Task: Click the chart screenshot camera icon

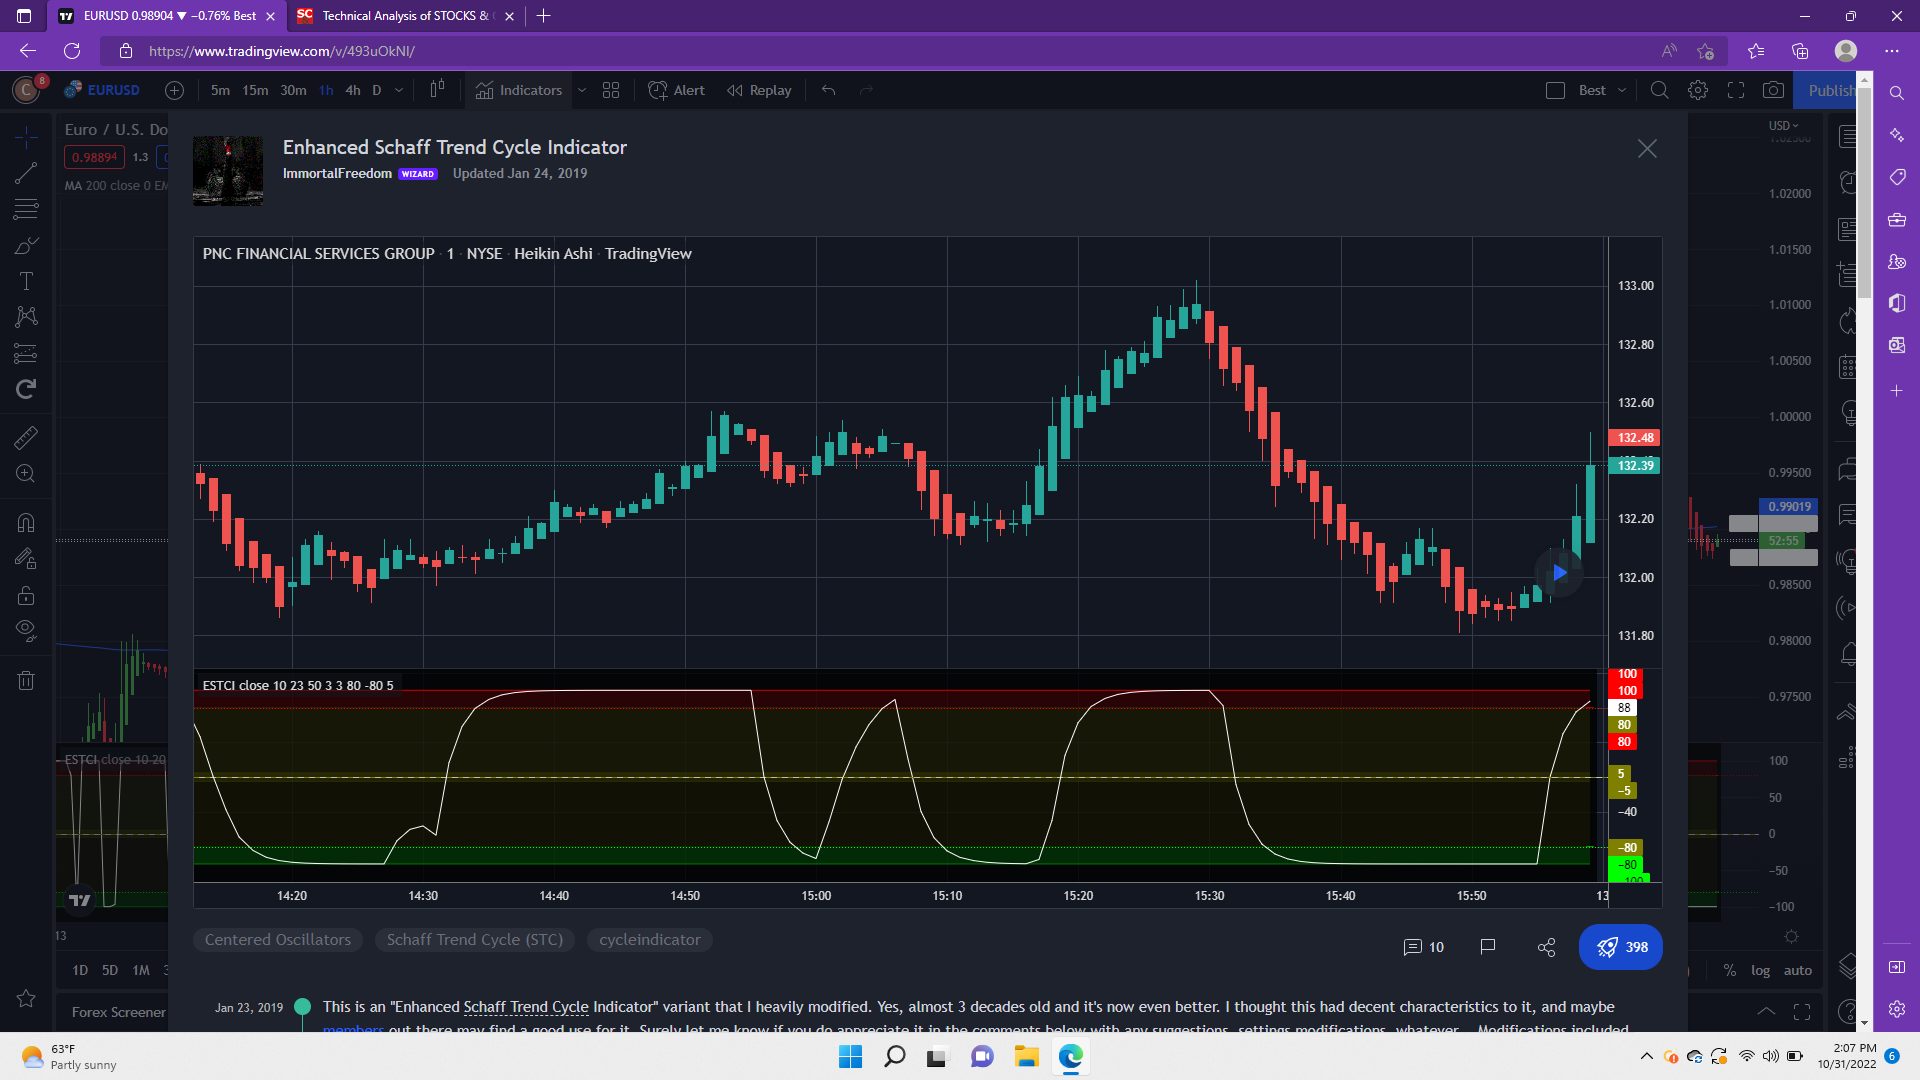Action: point(1773,90)
